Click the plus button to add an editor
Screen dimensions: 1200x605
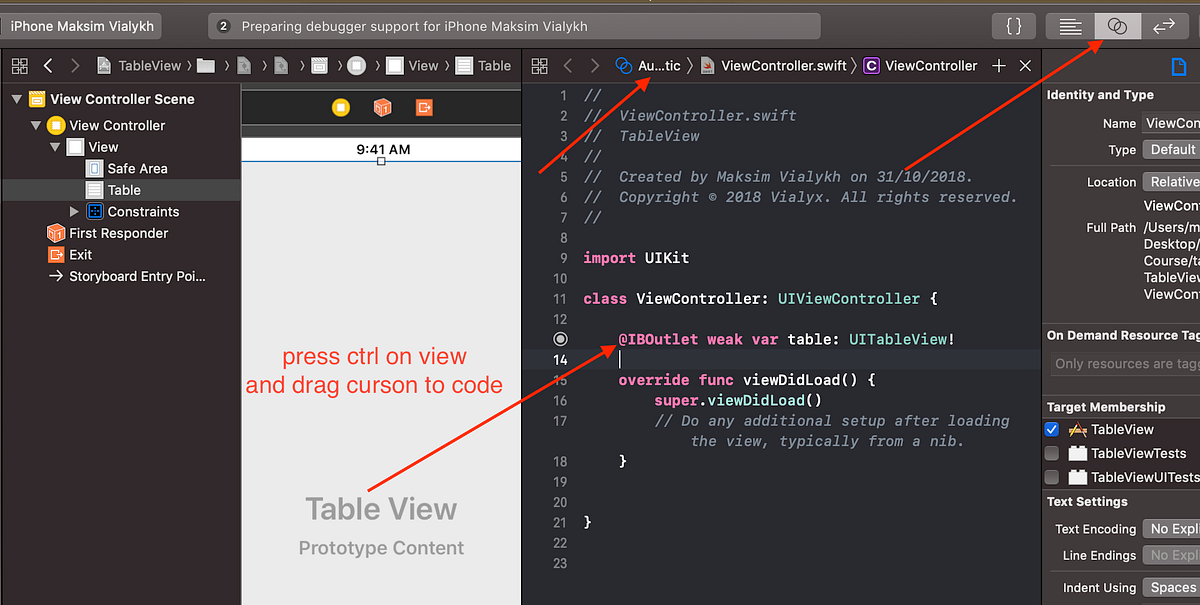998,65
